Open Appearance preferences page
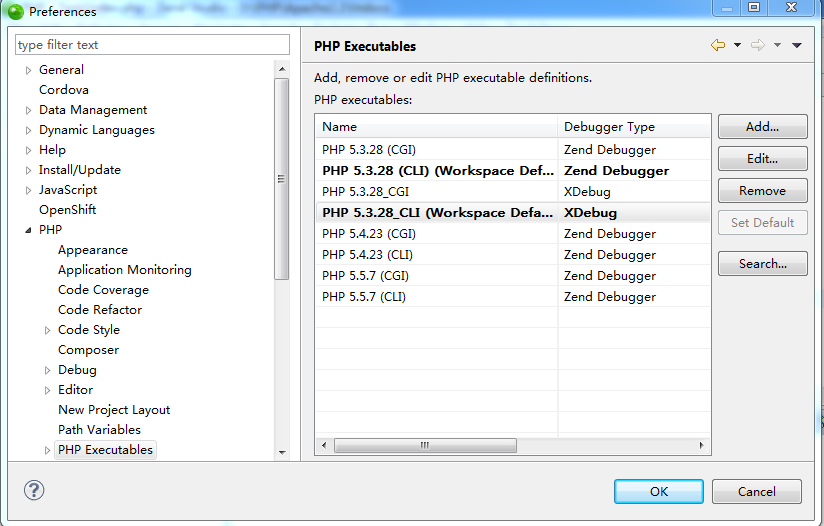The height and width of the screenshot is (526, 824). click(x=93, y=250)
